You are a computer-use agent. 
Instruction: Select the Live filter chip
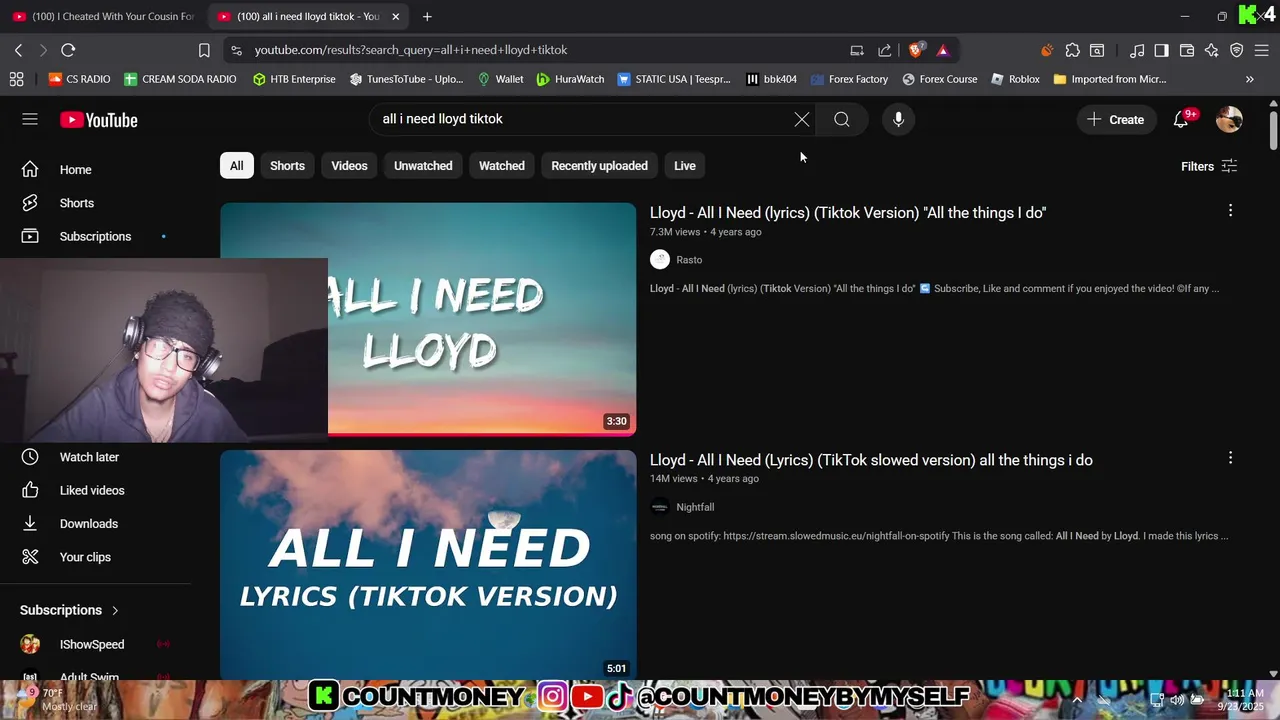(x=685, y=166)
